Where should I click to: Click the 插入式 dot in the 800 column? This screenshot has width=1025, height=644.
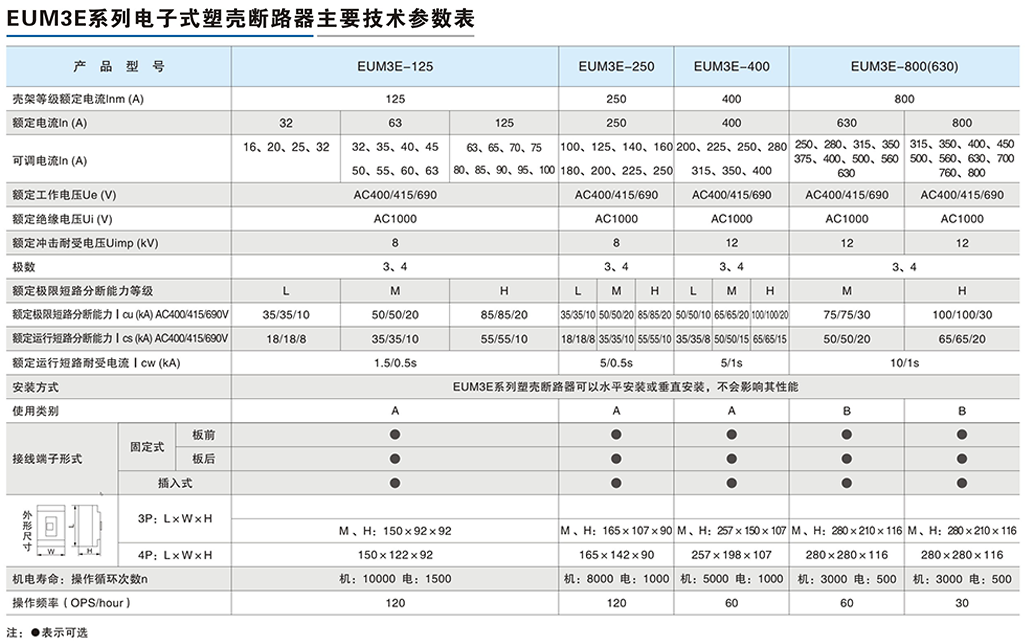click(962, 482)
